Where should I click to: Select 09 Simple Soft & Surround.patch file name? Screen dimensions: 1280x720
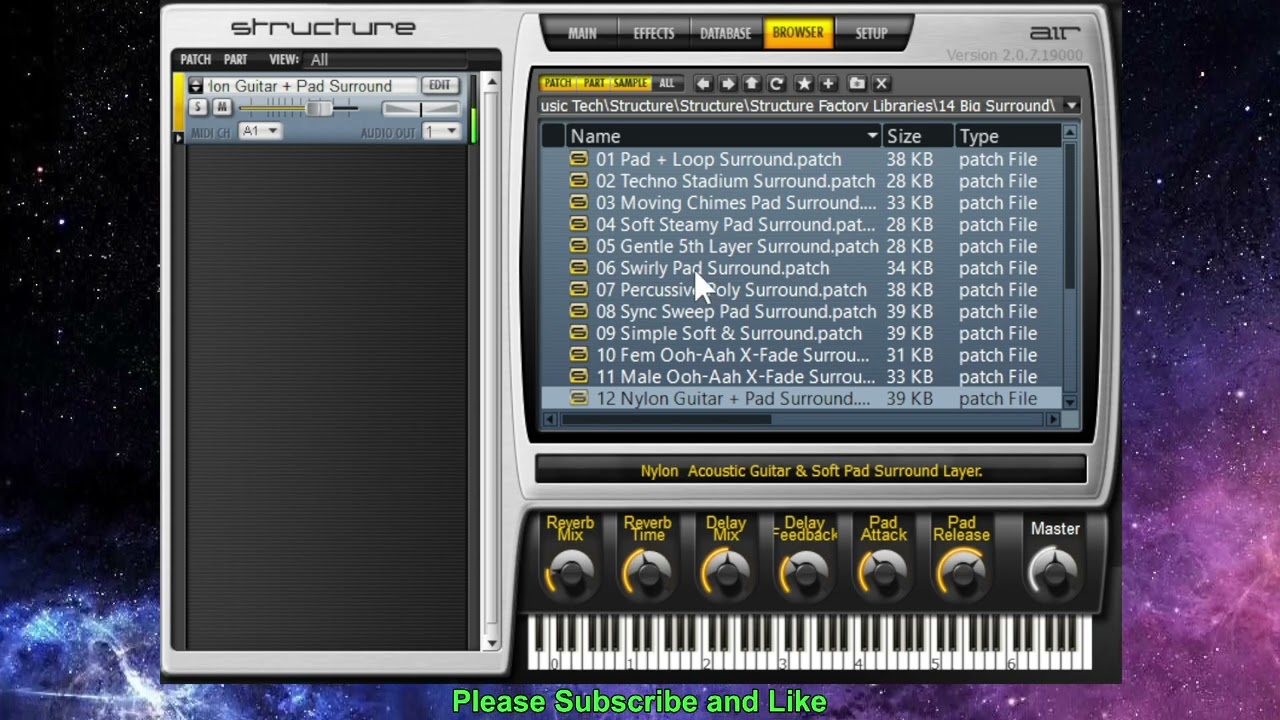click(729, 333)
